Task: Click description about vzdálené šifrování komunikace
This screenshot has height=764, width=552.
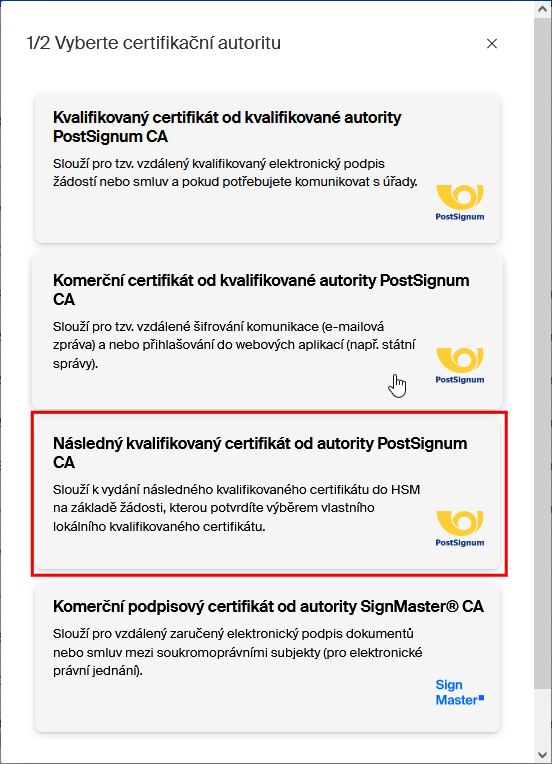Action: point(234,345)
